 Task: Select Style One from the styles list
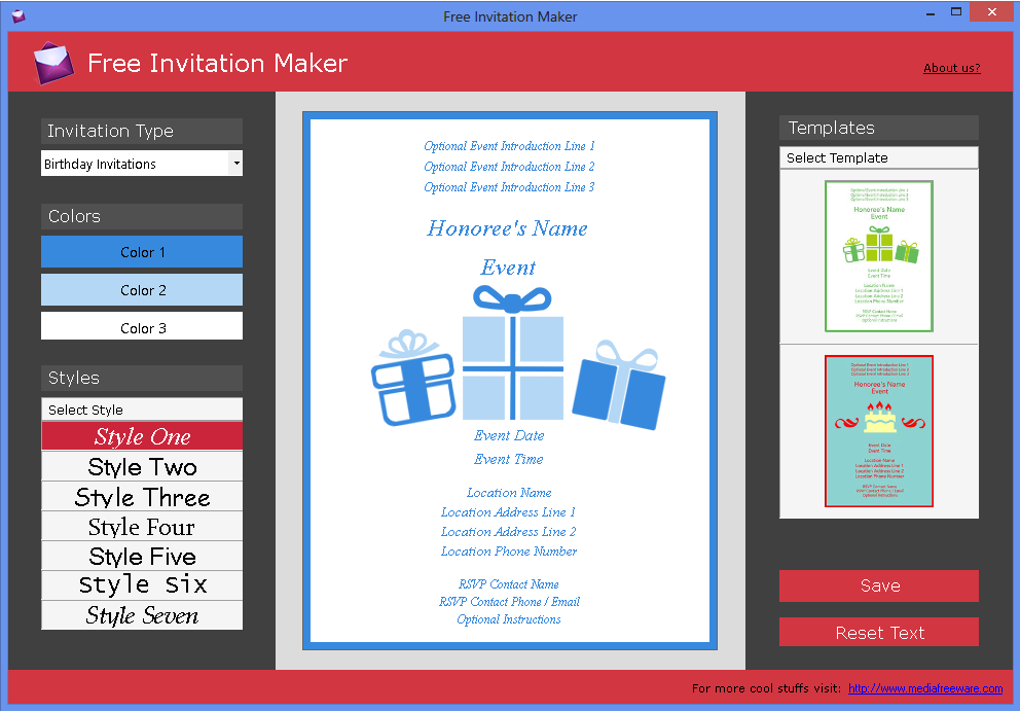coord(142,436)
